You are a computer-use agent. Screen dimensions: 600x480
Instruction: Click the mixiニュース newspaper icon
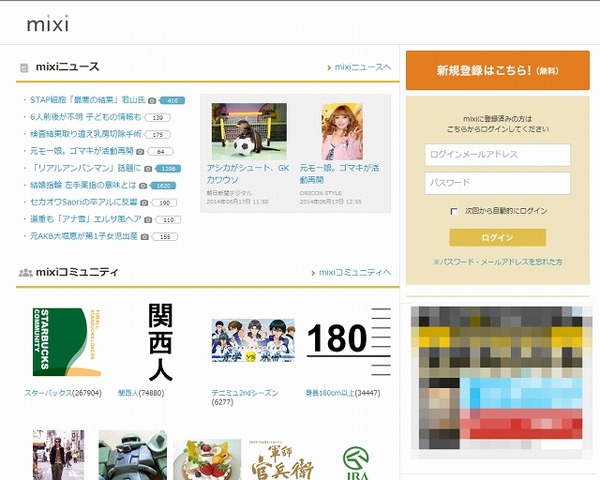point(24,68)
